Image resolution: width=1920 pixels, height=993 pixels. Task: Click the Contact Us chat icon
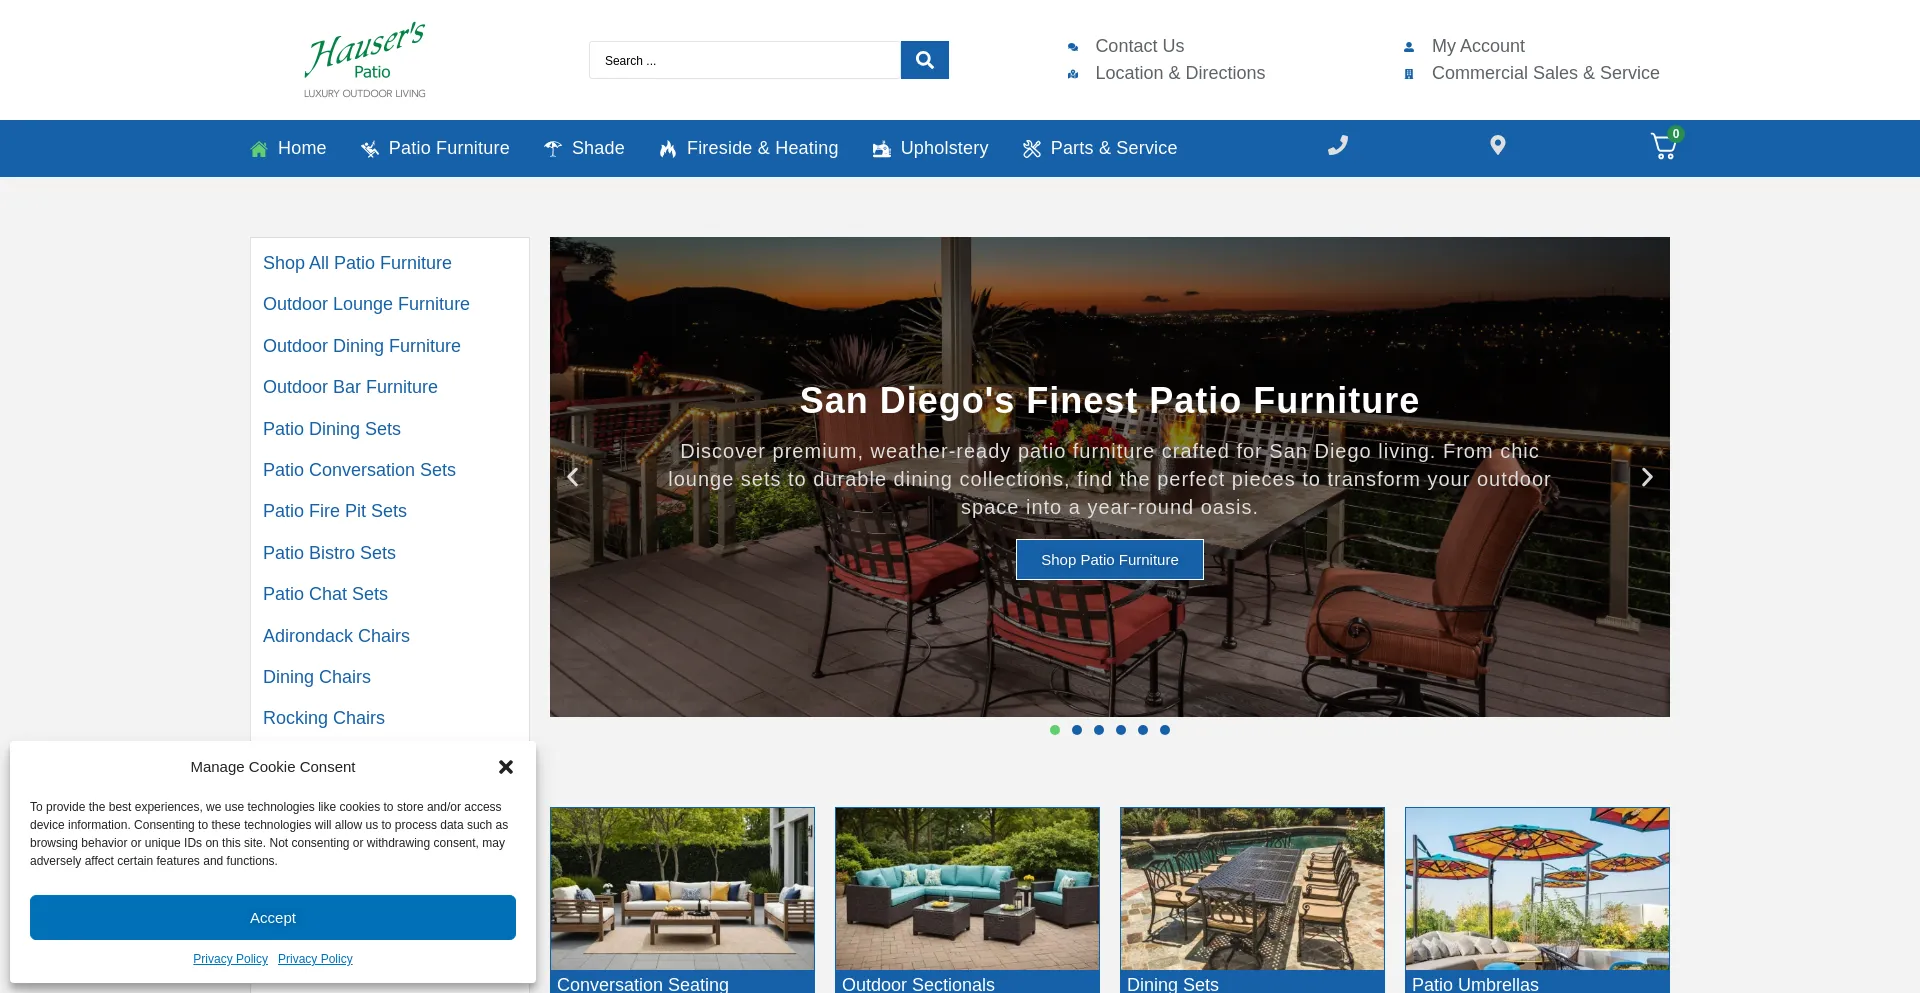1073,47
